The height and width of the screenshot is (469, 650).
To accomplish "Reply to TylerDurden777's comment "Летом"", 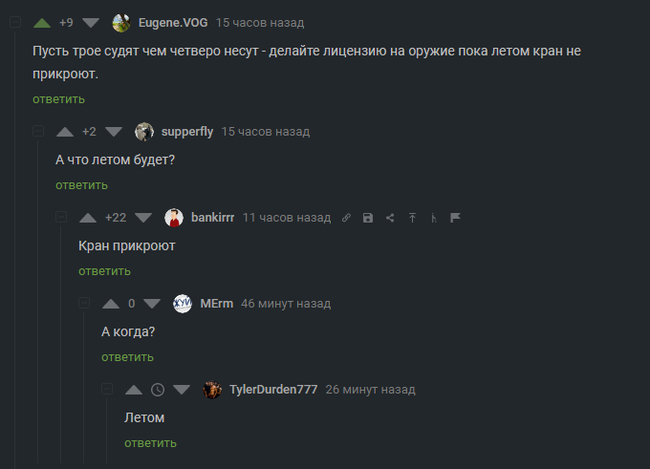I will point(150,443).
